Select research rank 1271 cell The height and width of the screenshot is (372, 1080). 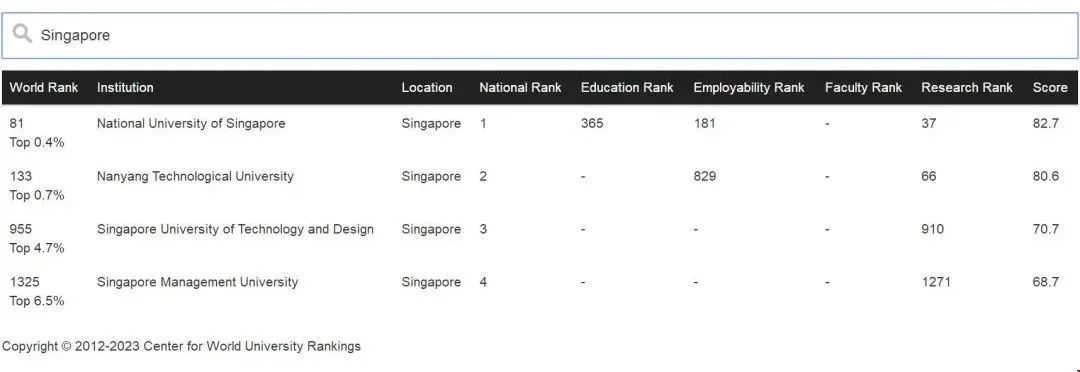[x=936, y=282]
